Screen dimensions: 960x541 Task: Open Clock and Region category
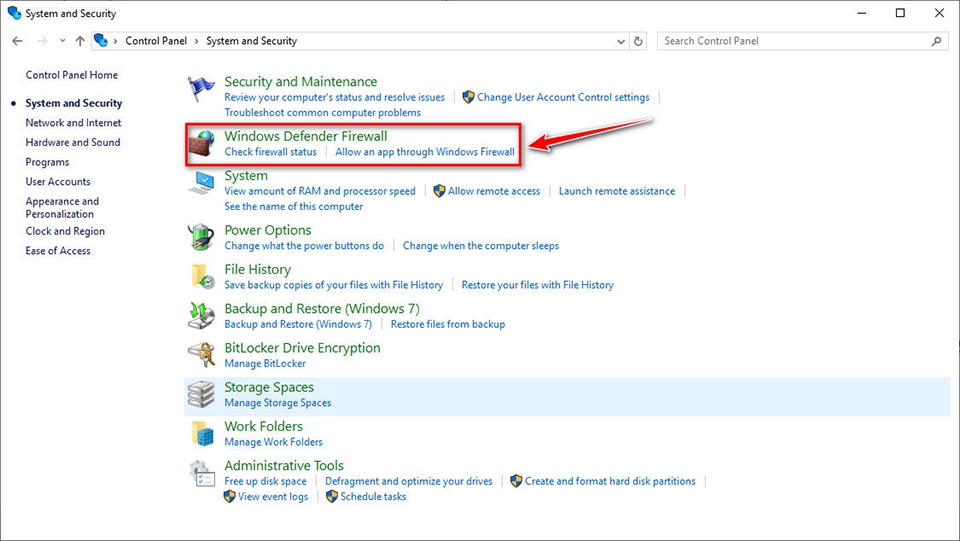(x=65, y=231)
